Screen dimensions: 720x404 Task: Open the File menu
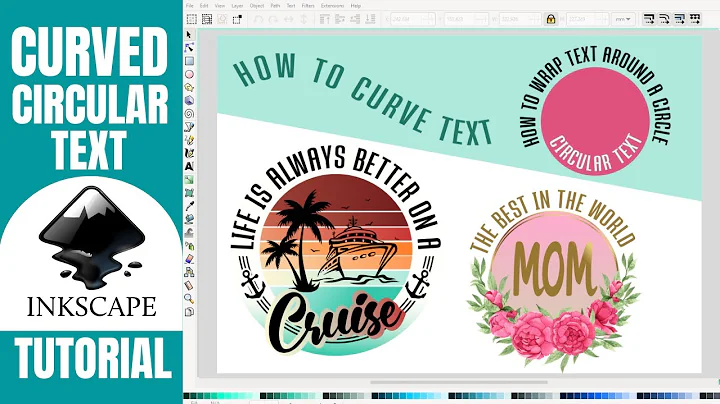190,6
